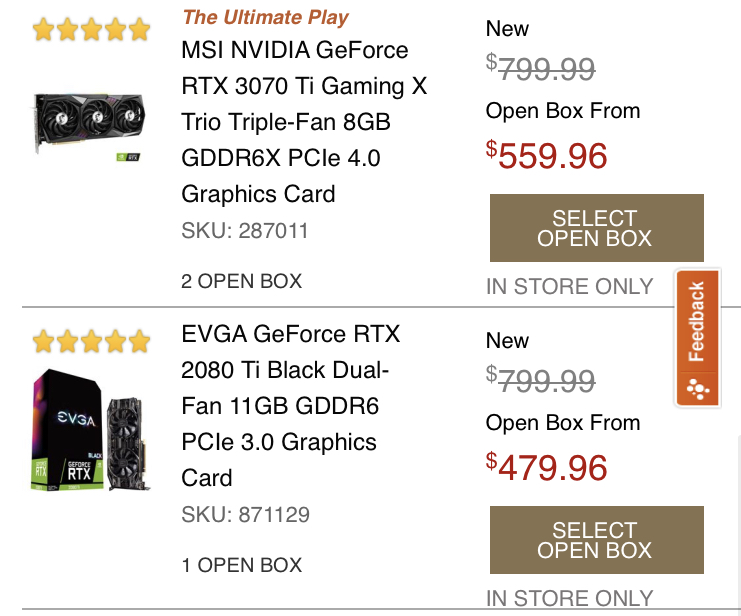Click SKU 287011 text
This screenshot has width=741, height=616.
tap(245, 231)
